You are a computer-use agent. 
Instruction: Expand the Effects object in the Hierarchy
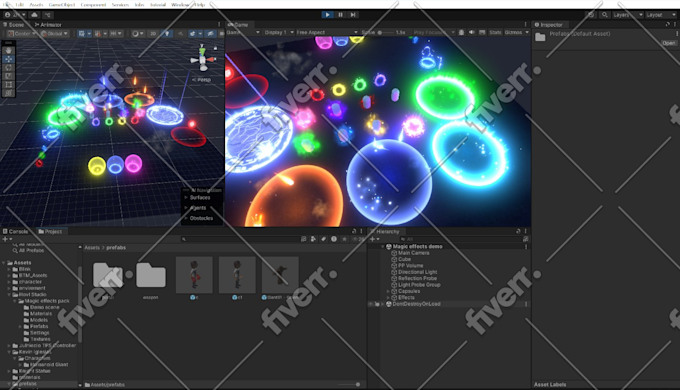pos(388,298)
